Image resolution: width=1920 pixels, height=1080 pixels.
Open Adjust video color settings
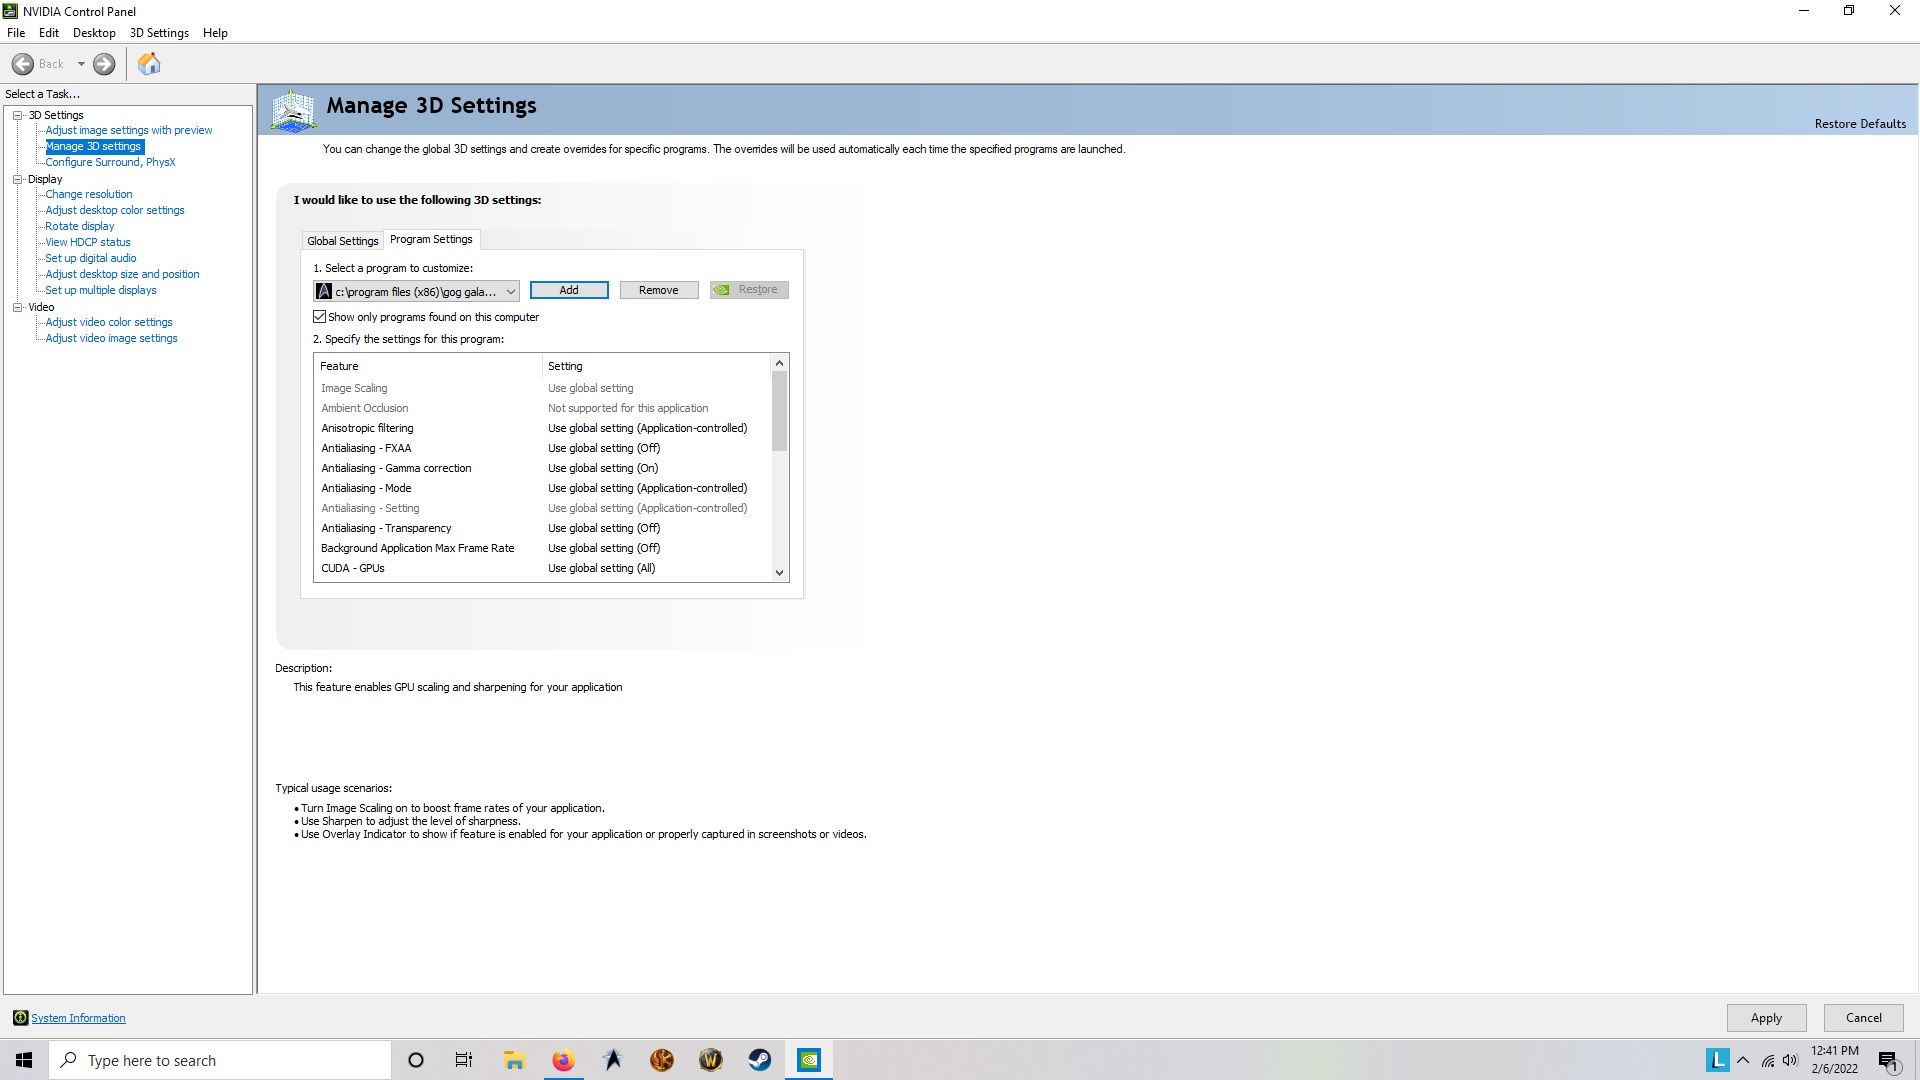point(109,322)
